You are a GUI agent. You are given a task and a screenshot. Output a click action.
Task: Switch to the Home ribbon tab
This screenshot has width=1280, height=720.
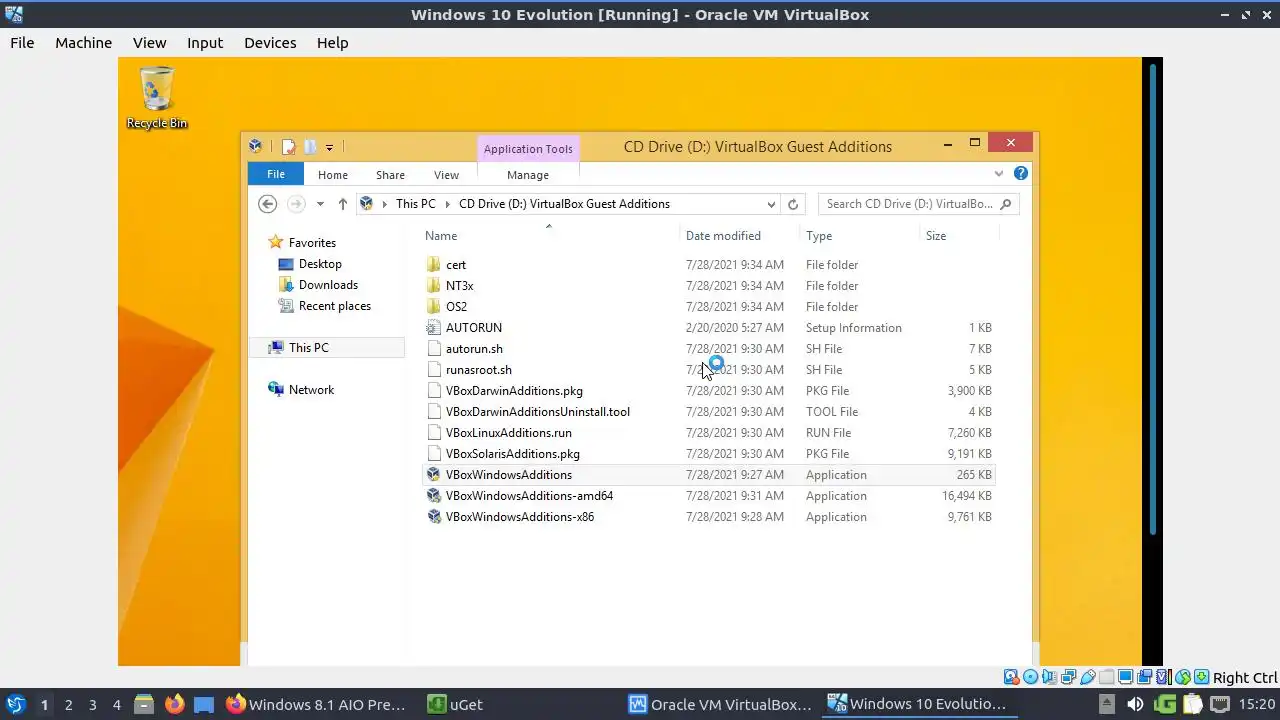tap(333, 175)
